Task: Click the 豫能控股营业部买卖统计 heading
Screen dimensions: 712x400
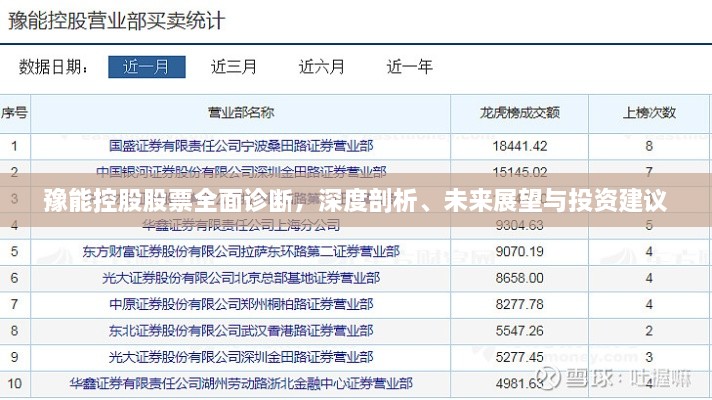Action: [x=117, y=21]
